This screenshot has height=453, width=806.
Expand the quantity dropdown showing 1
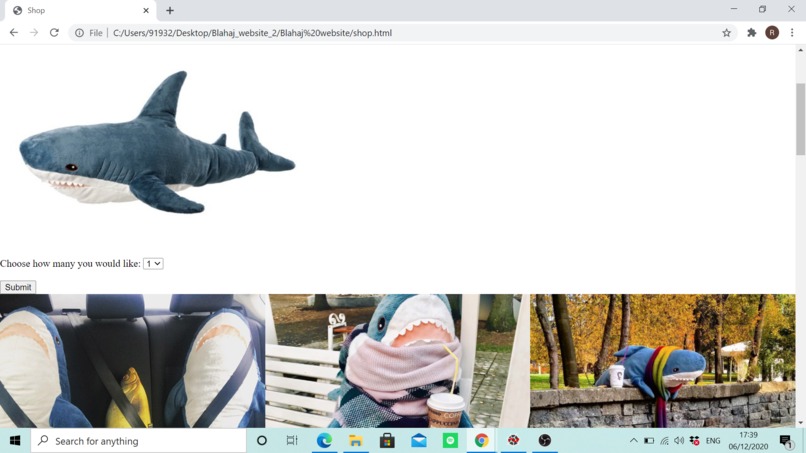click(x=153, y=263)
